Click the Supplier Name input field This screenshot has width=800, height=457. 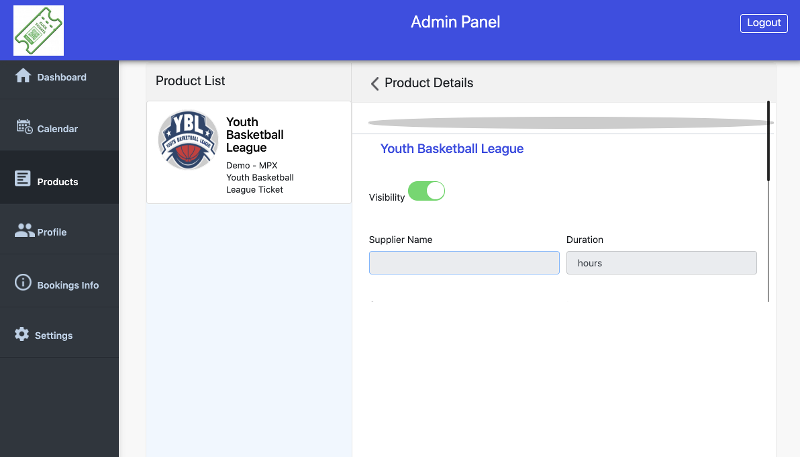464,263
